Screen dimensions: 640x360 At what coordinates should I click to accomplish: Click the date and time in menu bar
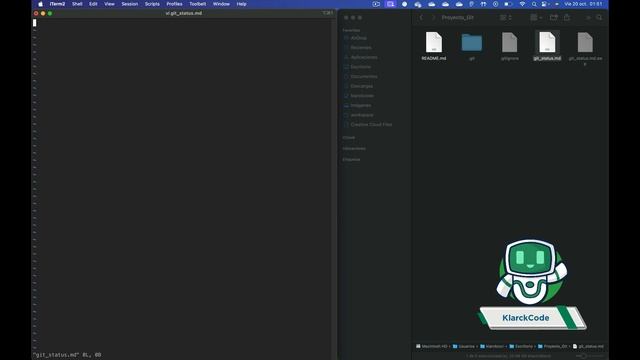[583, 4]
